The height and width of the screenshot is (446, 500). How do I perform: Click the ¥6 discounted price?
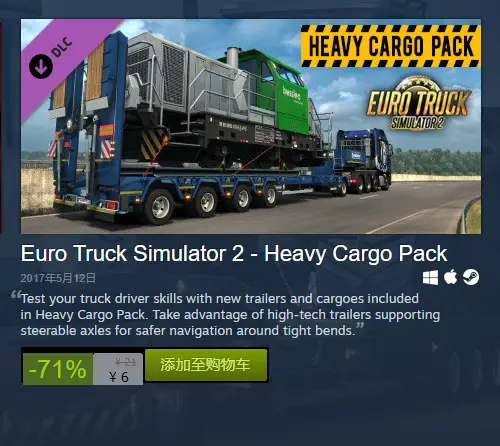click(x=119, y=377)
